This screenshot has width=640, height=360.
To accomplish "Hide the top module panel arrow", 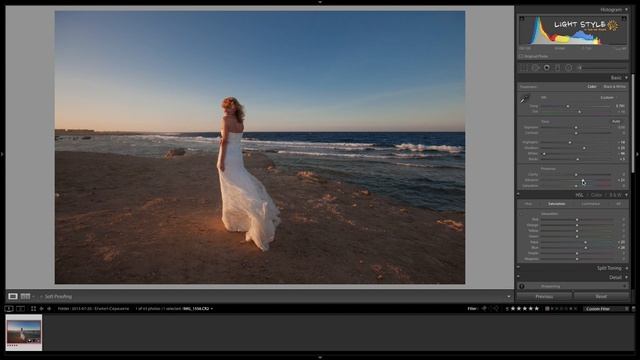I will 320,2.
